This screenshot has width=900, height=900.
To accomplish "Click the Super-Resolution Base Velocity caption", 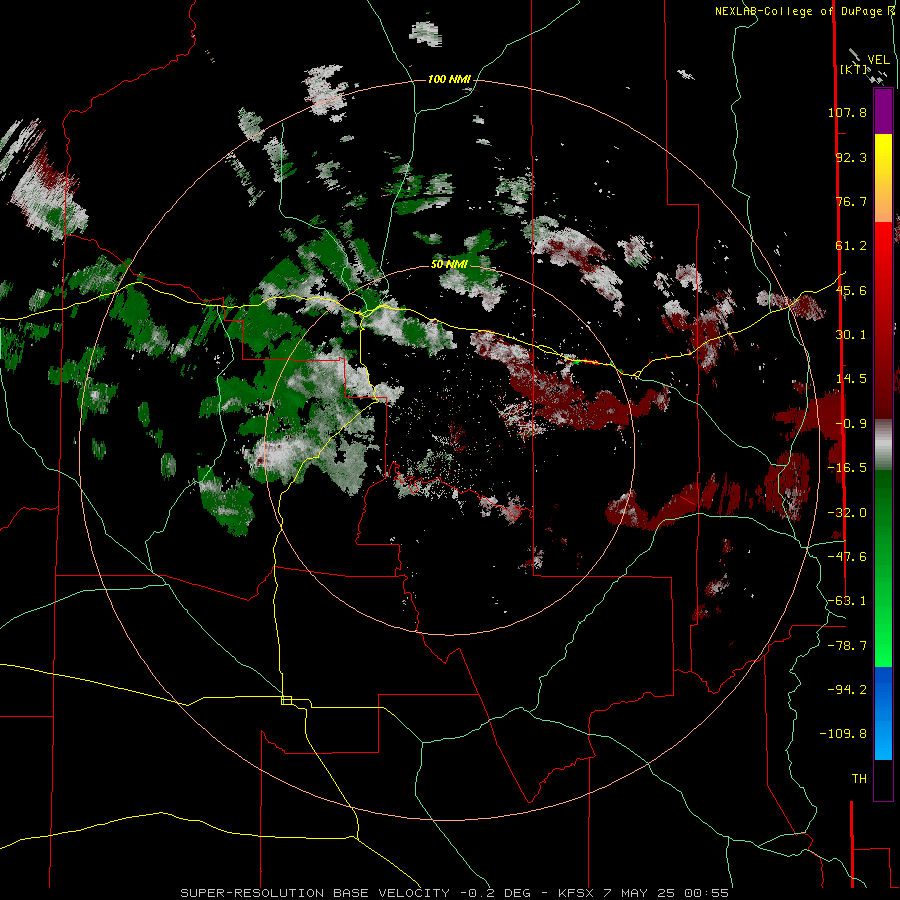I will (x=455, y=893).
